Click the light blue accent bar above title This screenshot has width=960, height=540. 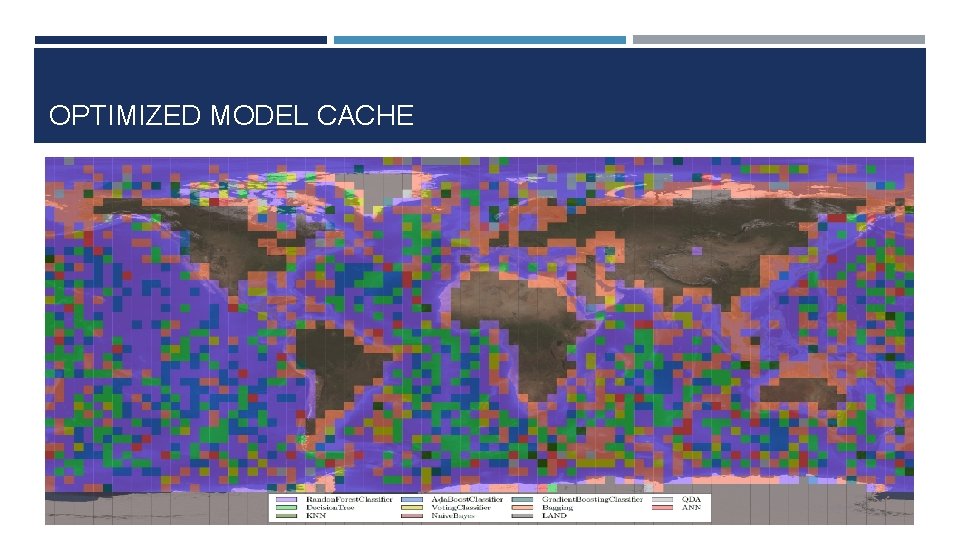[x=479, y=40]
